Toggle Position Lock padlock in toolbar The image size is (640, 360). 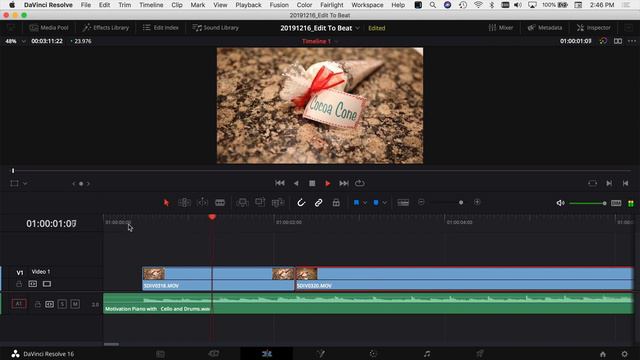click(x=336, y=202)
